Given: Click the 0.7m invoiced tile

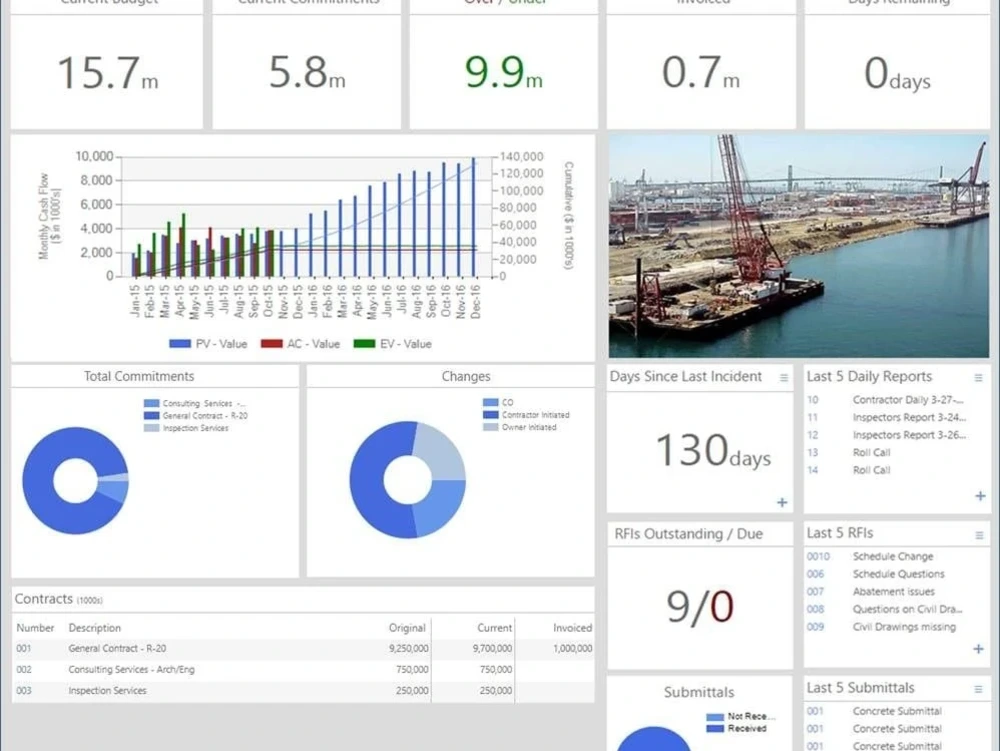Looking at the screenshot, I should (701, 73).
